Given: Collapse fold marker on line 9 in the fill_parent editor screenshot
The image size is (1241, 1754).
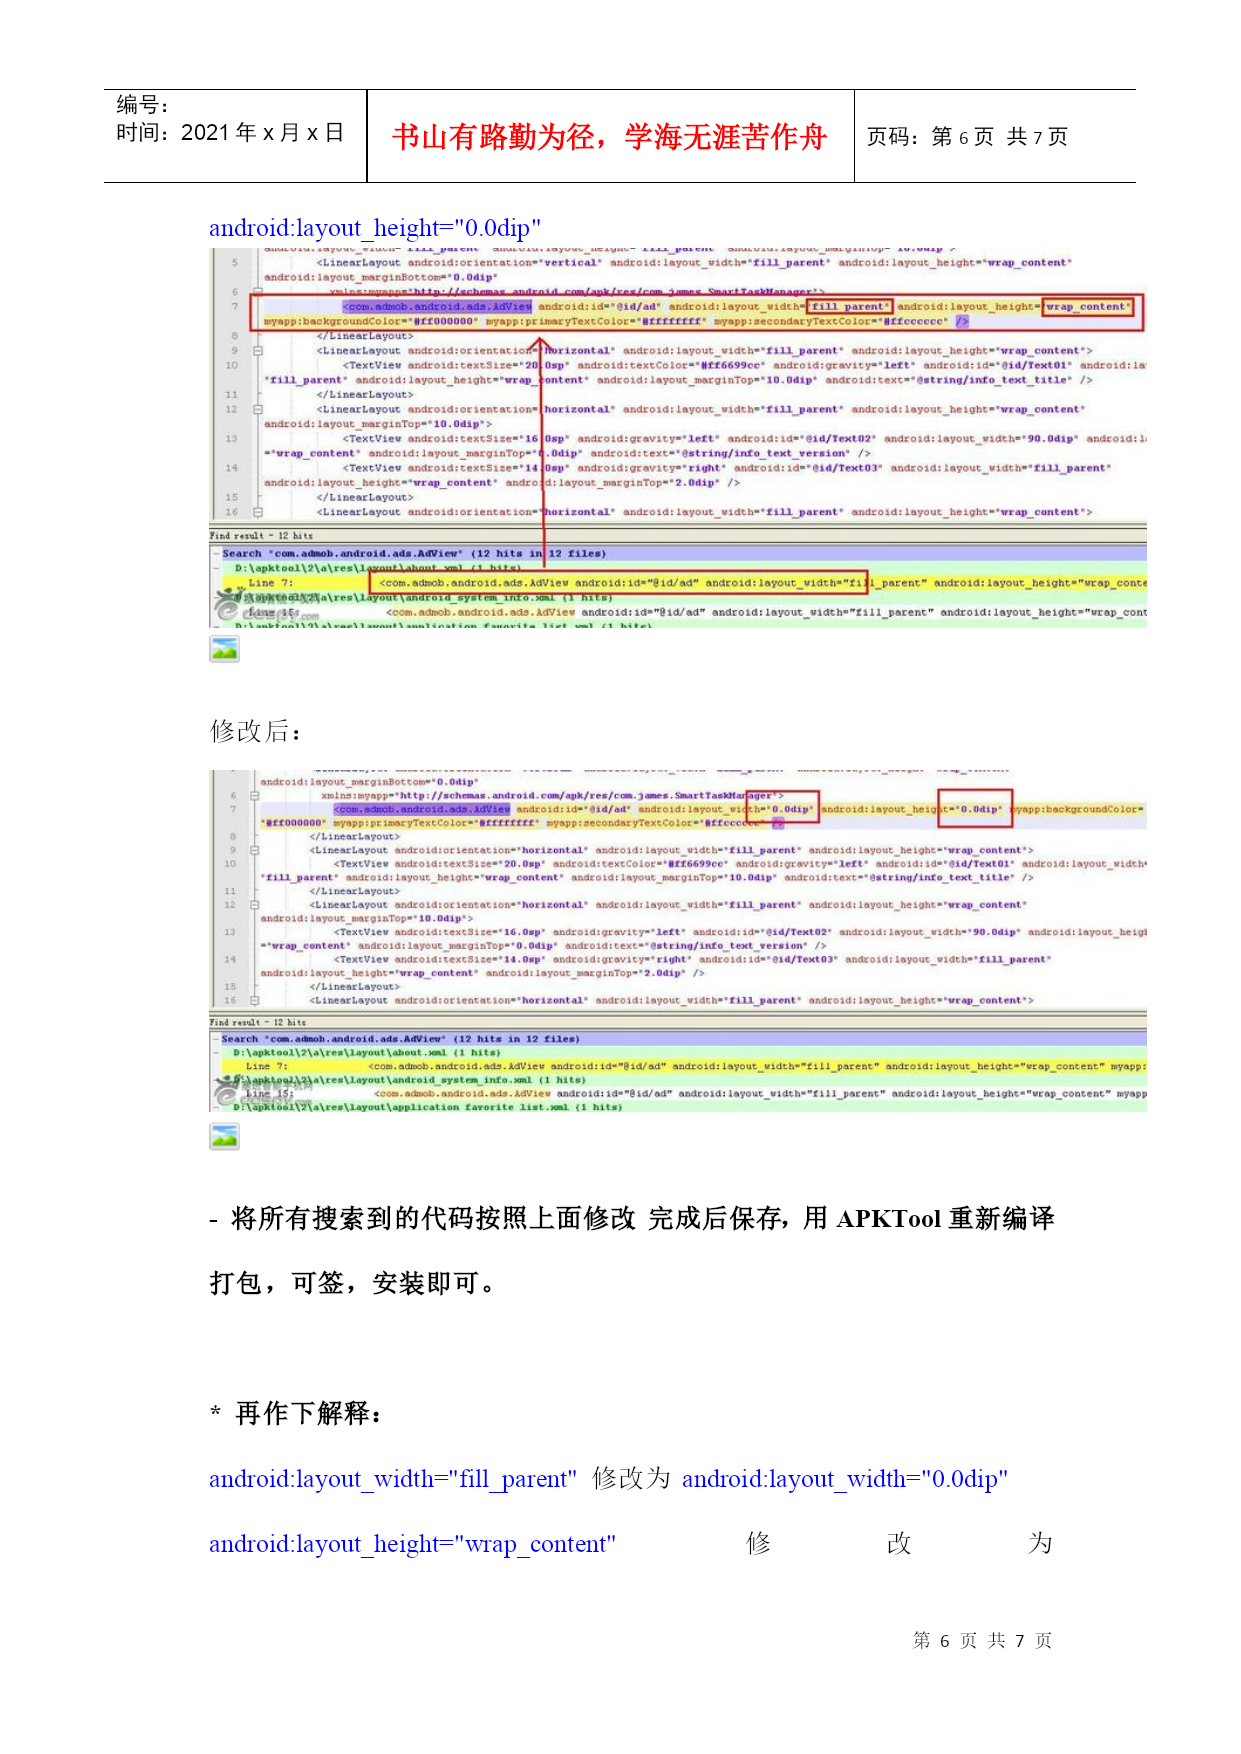Looking at the screenshot, I should [257, 351].
